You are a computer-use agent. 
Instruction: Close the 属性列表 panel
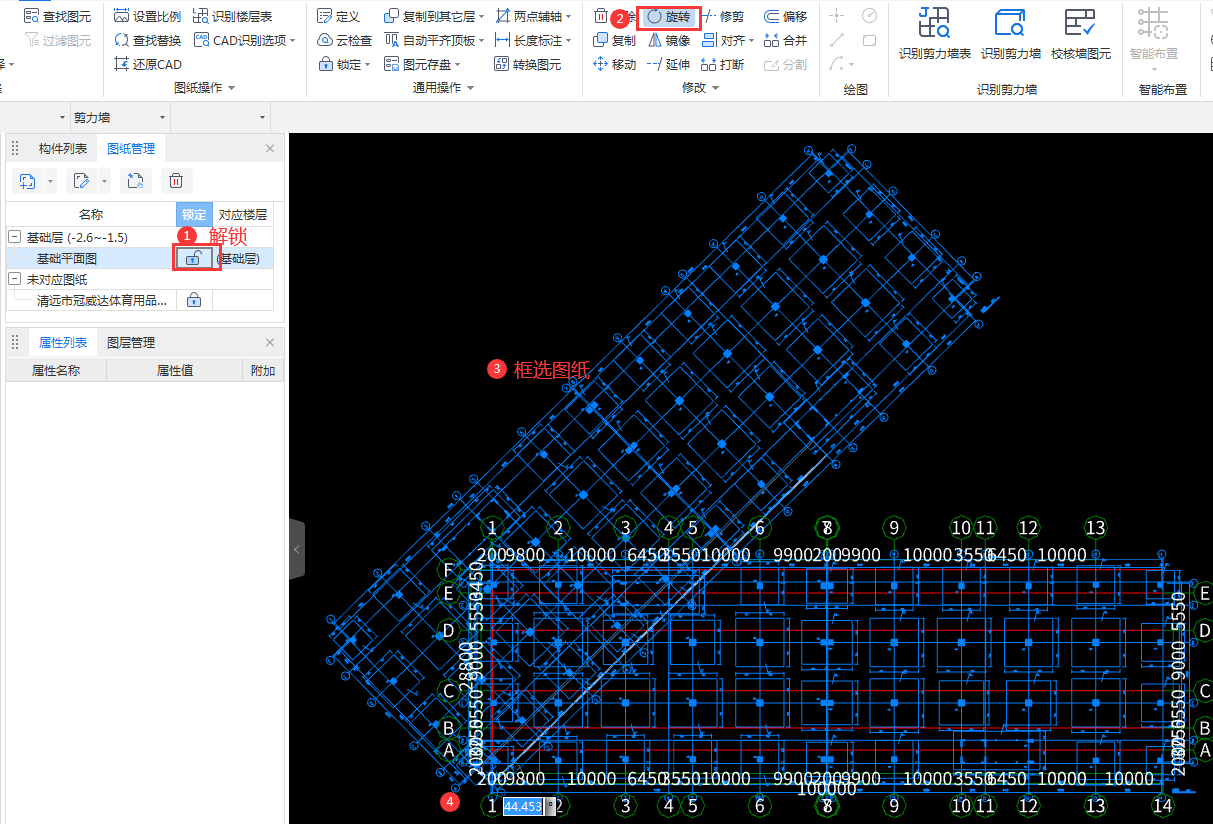point(269,342)
